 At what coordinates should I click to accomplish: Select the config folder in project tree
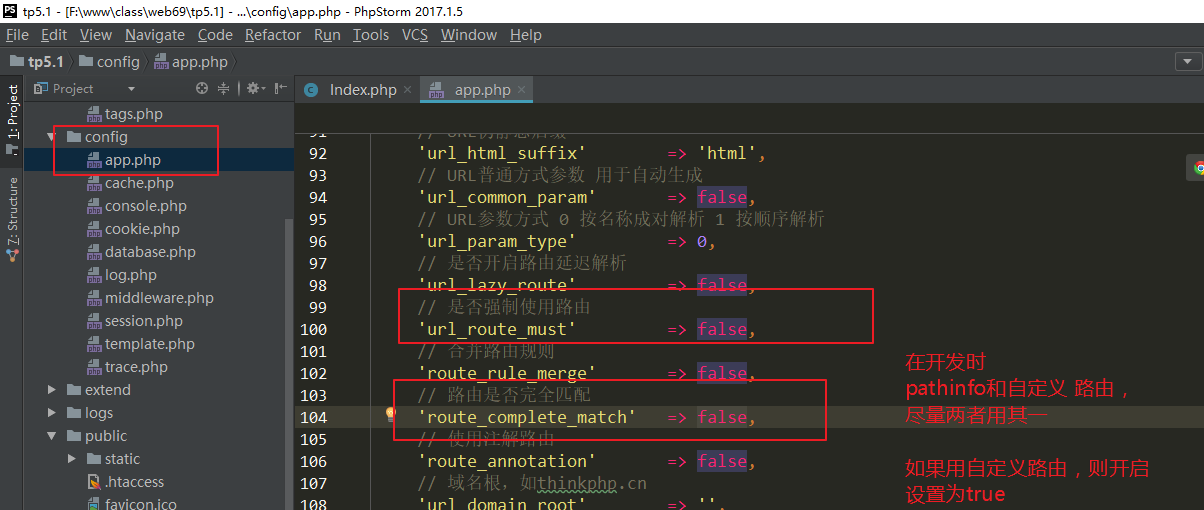[106, 137]
